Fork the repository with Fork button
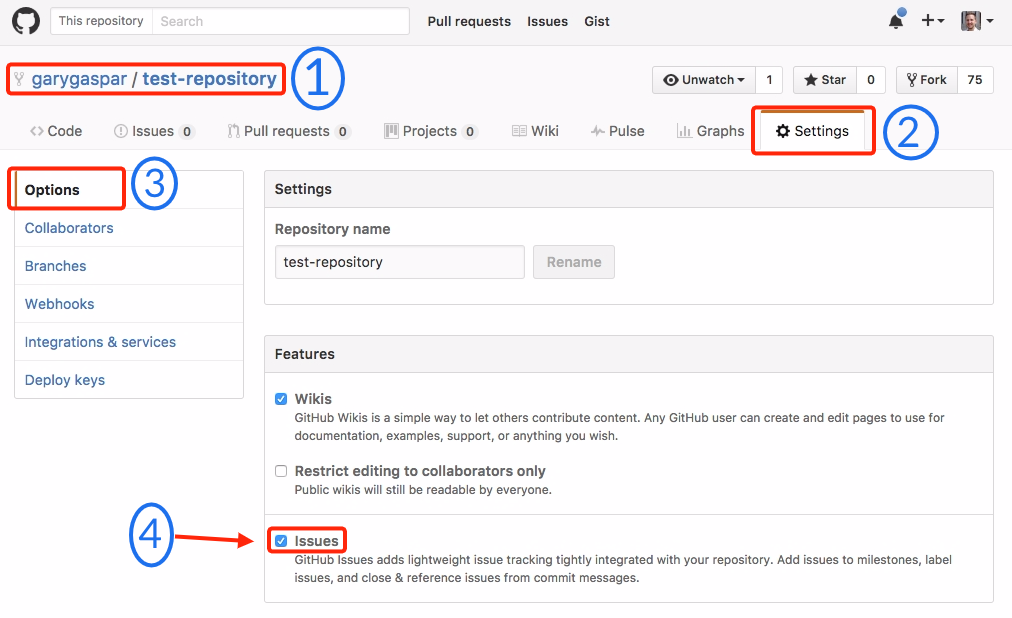Screen dimensions: 1012x618 point(927,80)
